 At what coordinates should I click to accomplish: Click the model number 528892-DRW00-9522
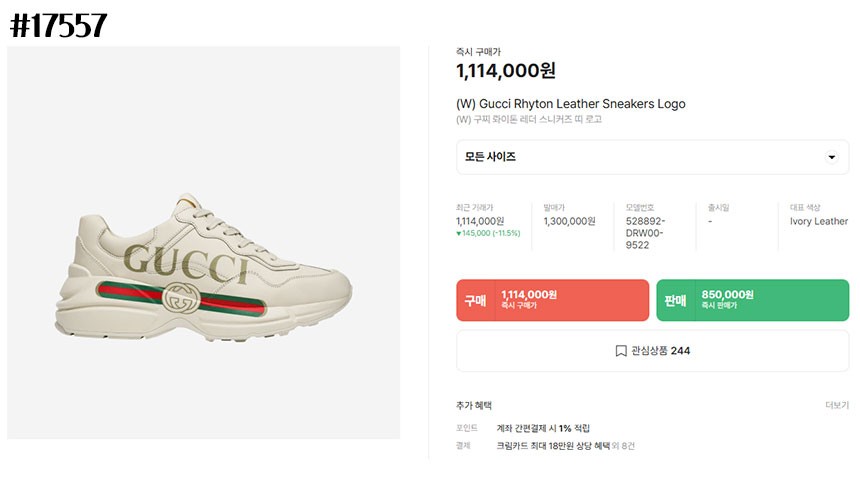(646, 233)
